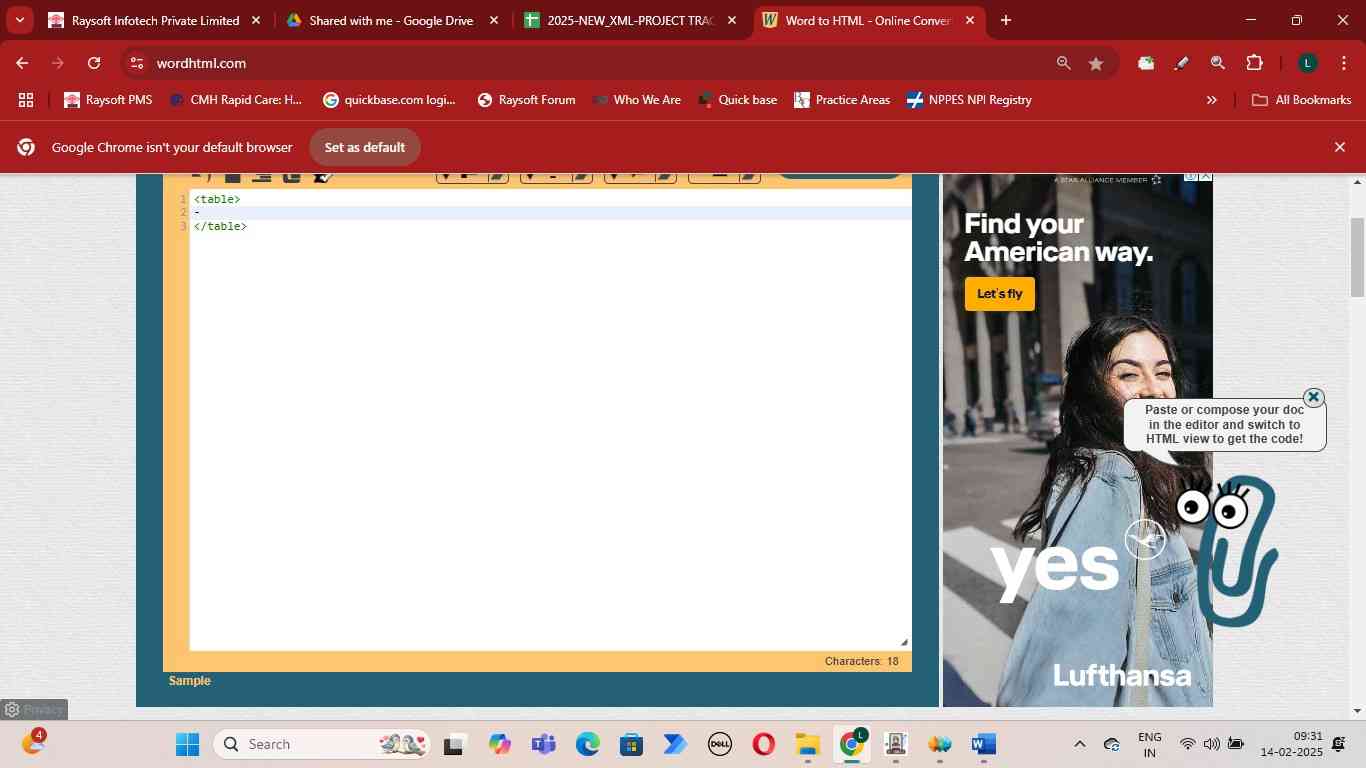Open the Windows Start menu
This screenshot has width=1366, height=768.
(187, 744)
